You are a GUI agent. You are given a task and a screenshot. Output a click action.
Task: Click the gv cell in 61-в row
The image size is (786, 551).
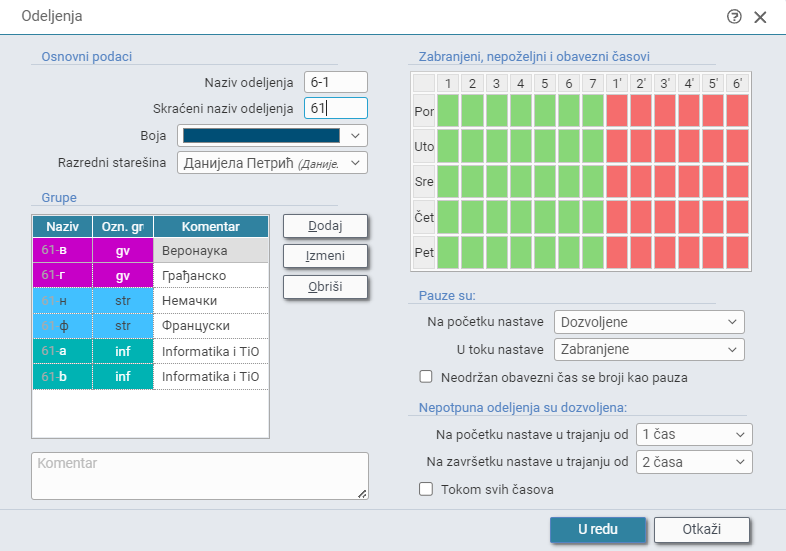coord(123,250)
